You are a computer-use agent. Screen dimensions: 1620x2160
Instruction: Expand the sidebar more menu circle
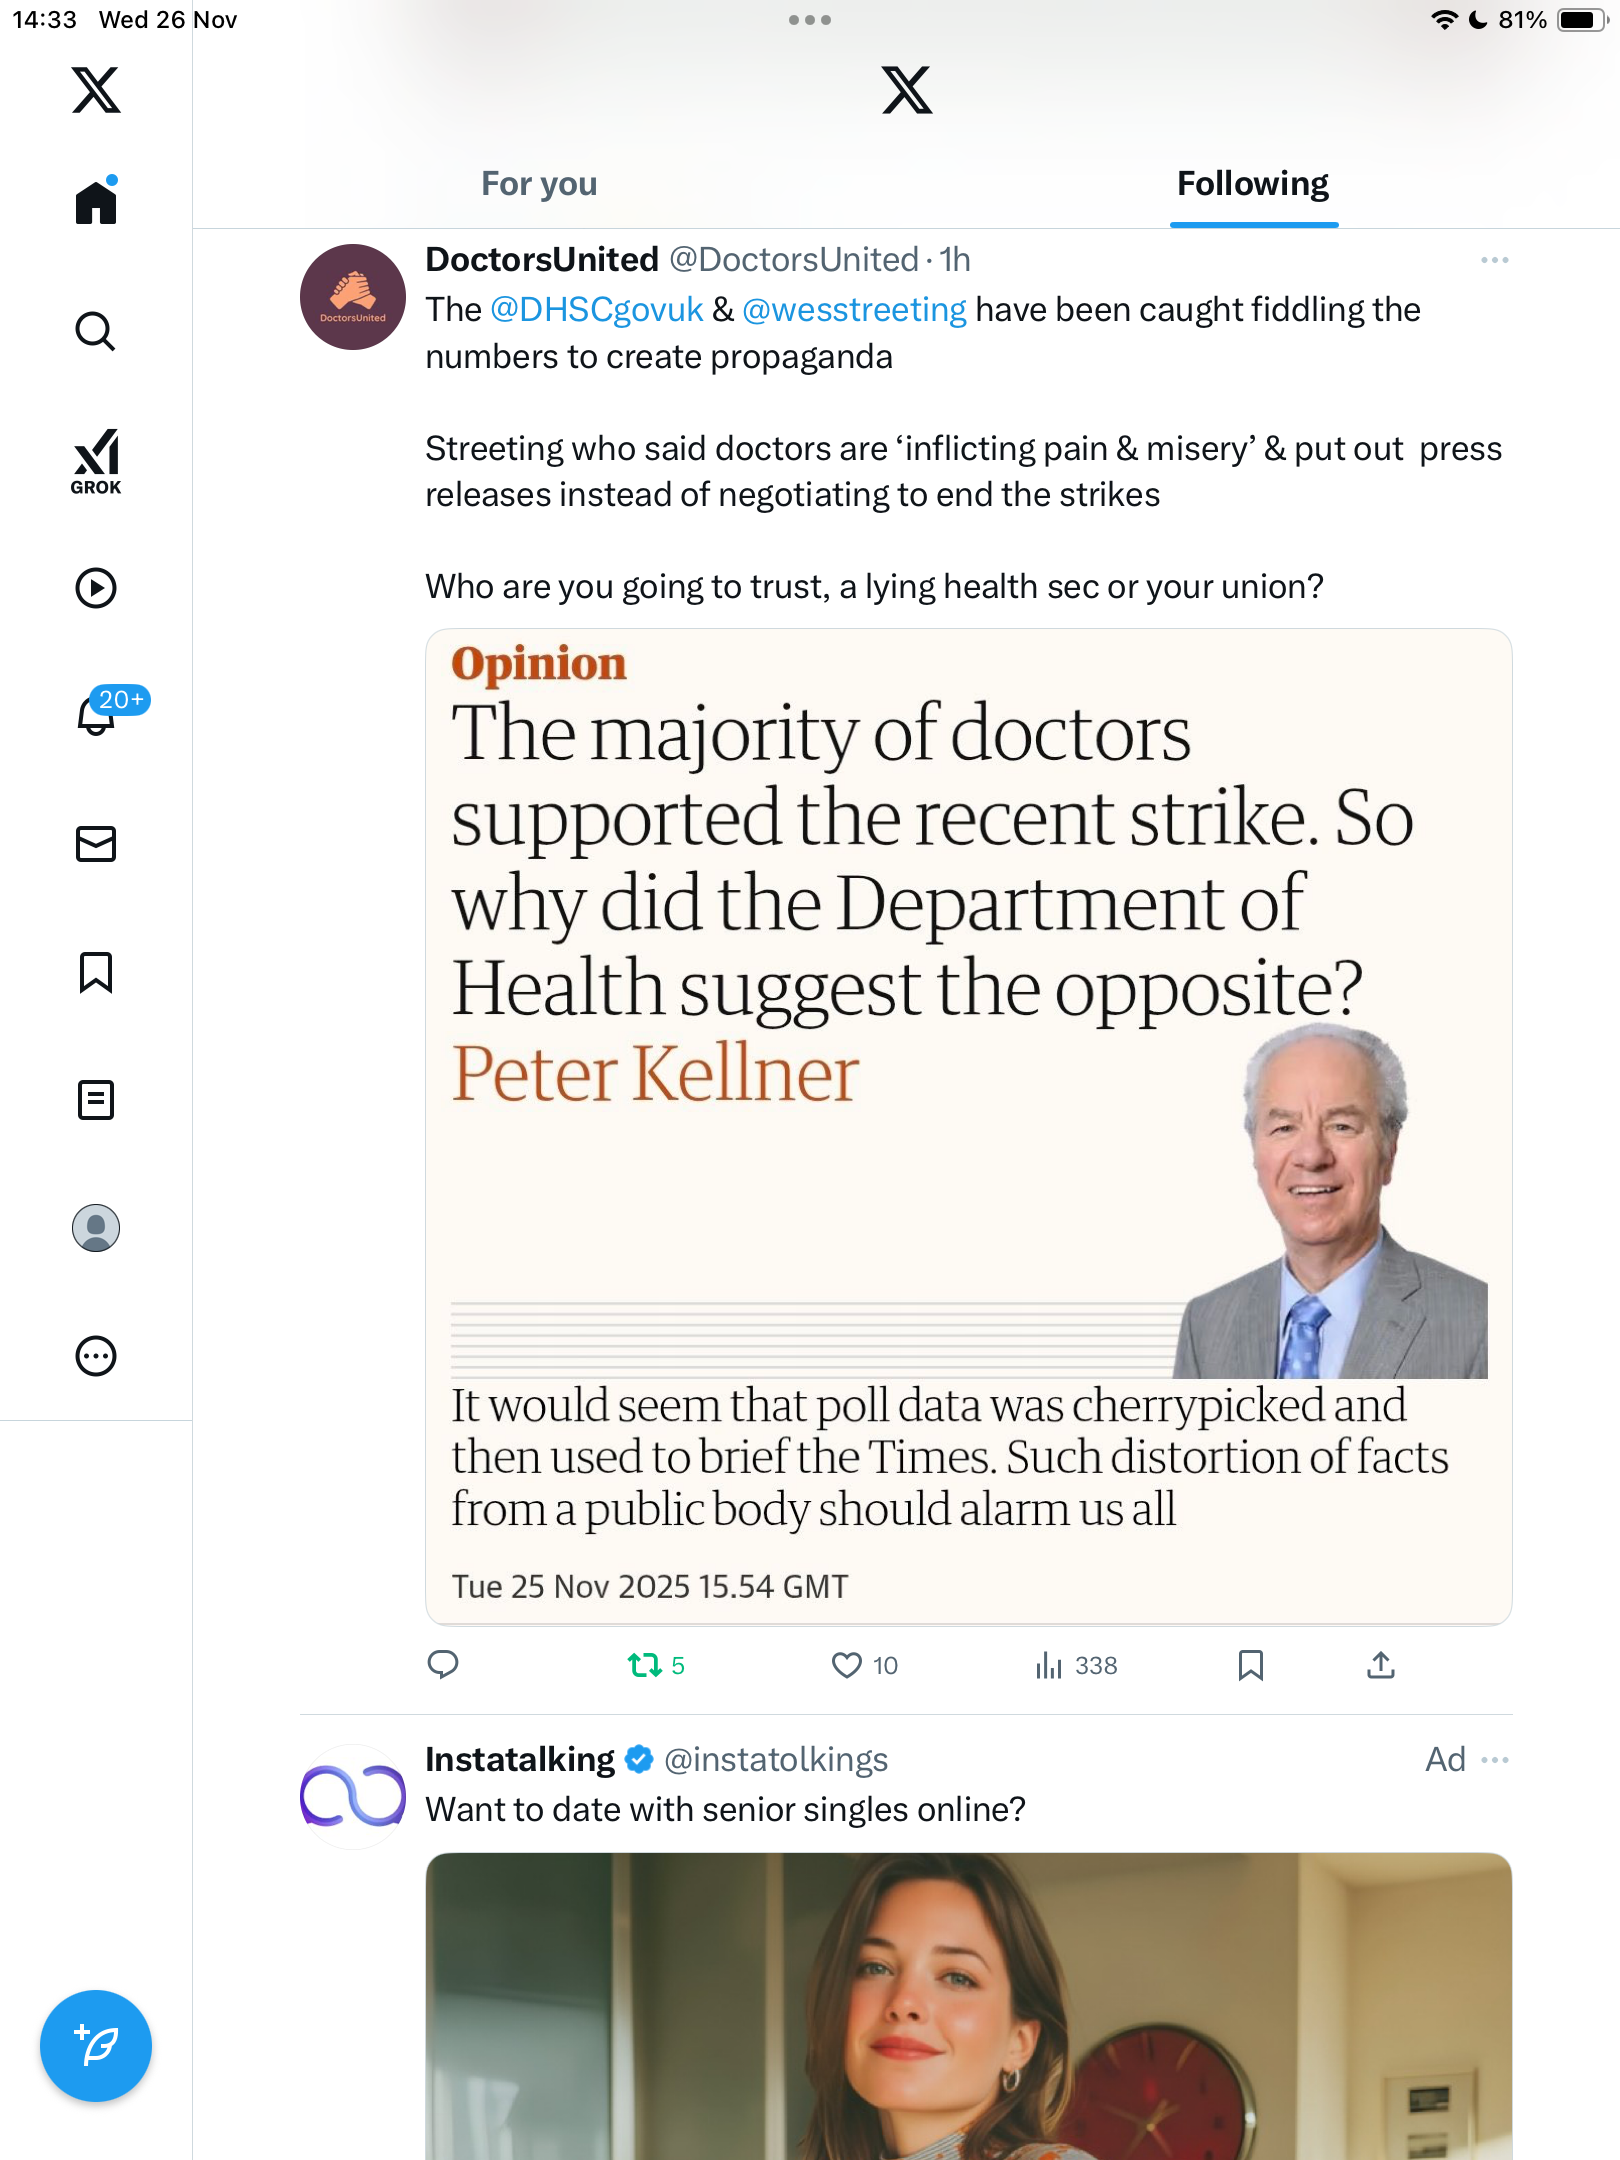96,1356
